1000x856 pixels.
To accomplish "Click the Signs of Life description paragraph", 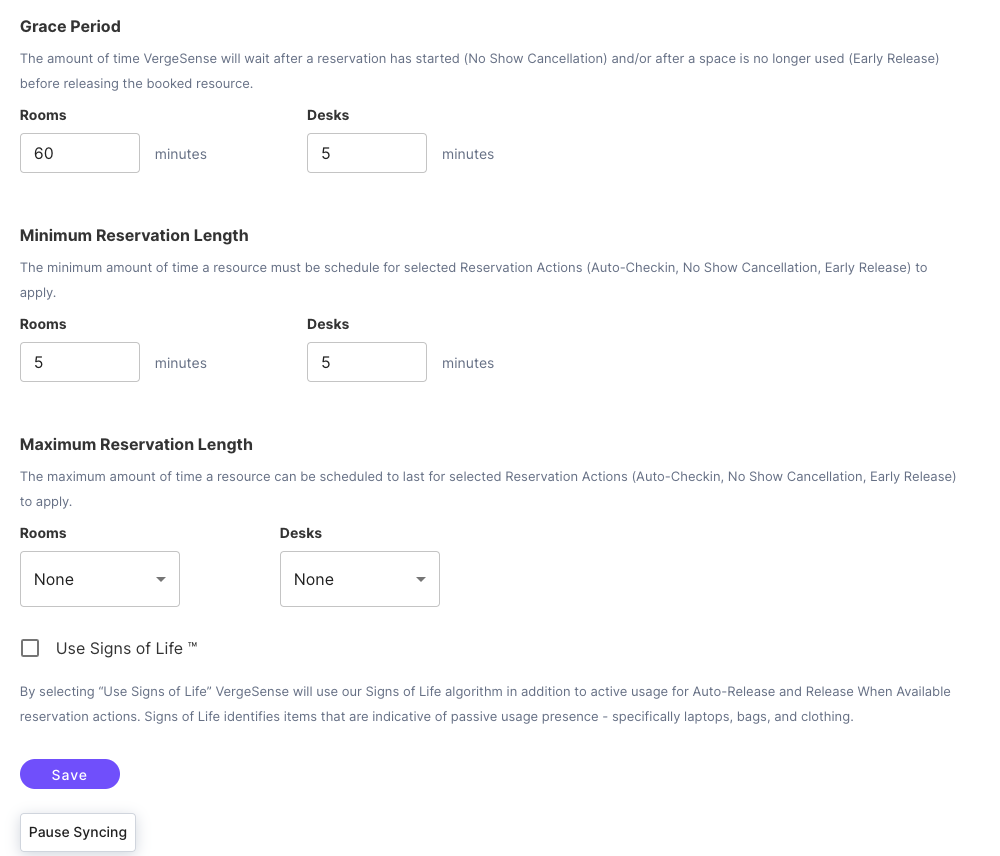I will pos(485,704).
